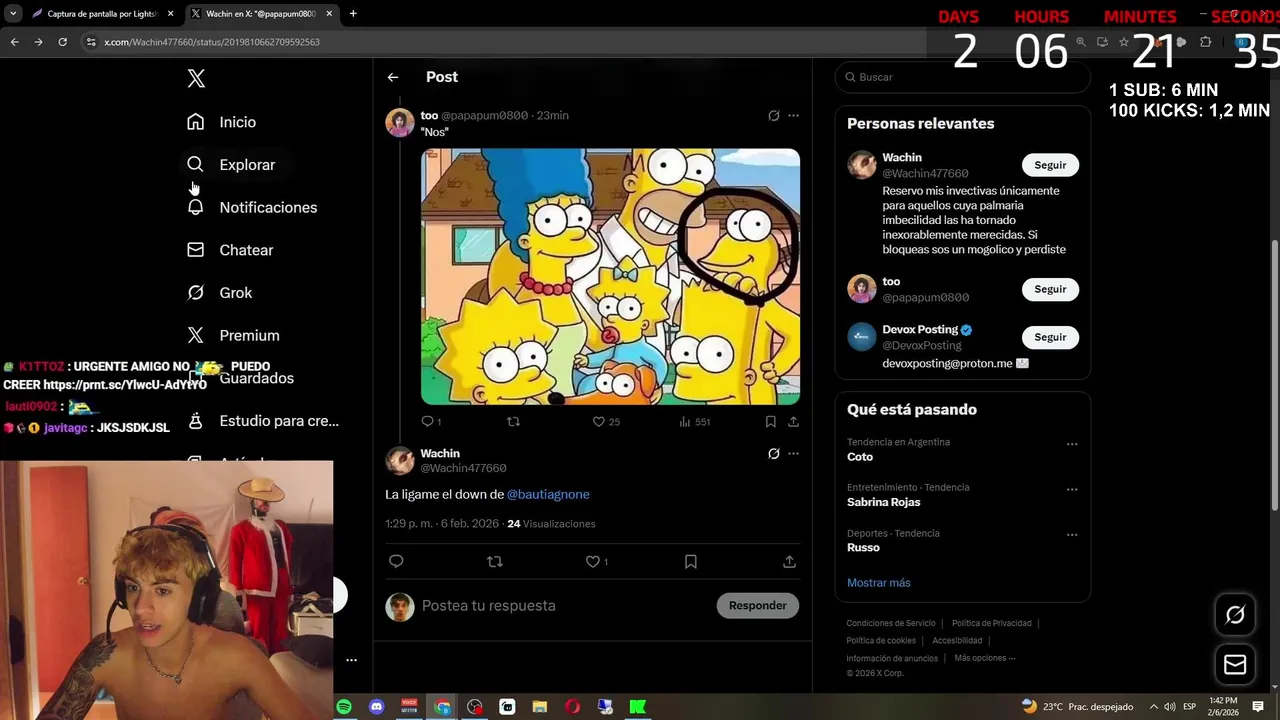Reload the page in Chrome
Viewport: 1280px width, 720px height.
(62, 42)
